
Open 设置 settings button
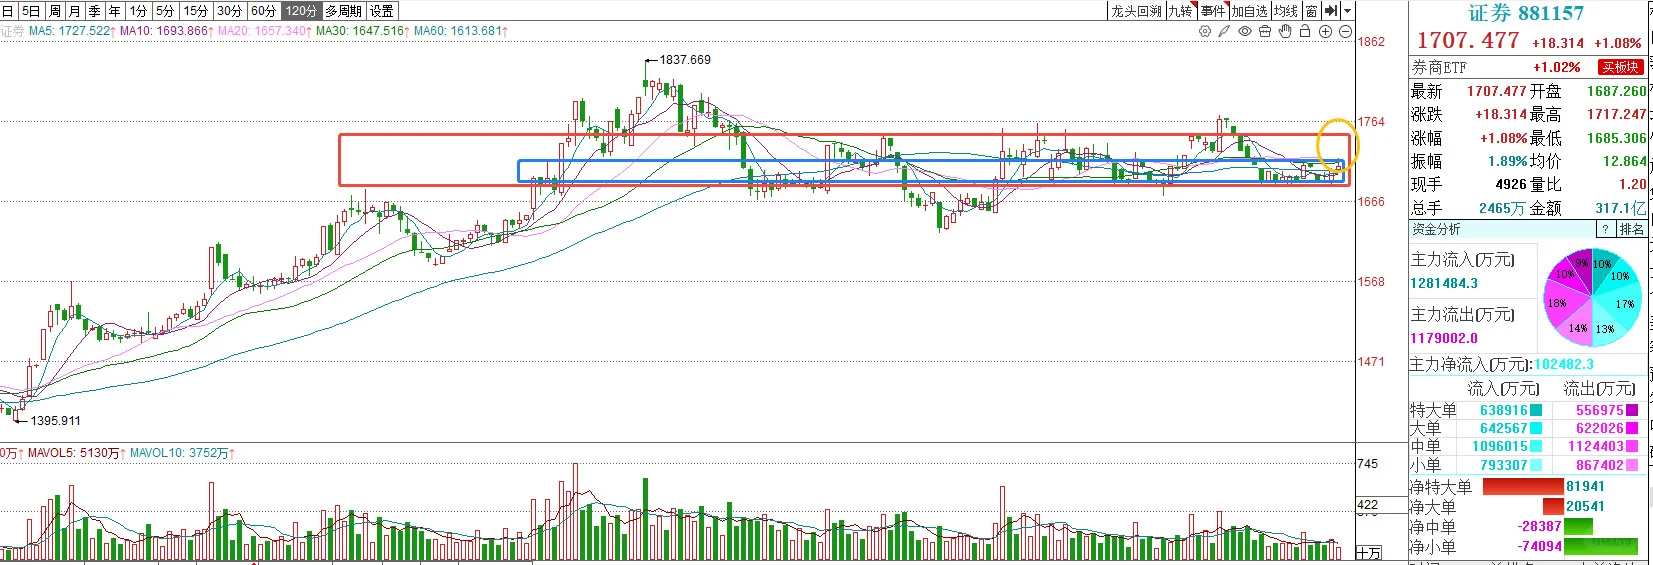(382, 11)
